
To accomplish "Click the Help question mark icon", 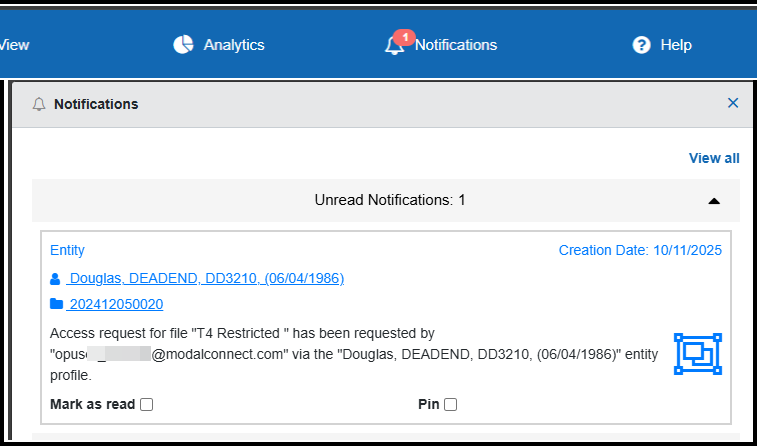I will pyautogui.click(x=641, y=45).
